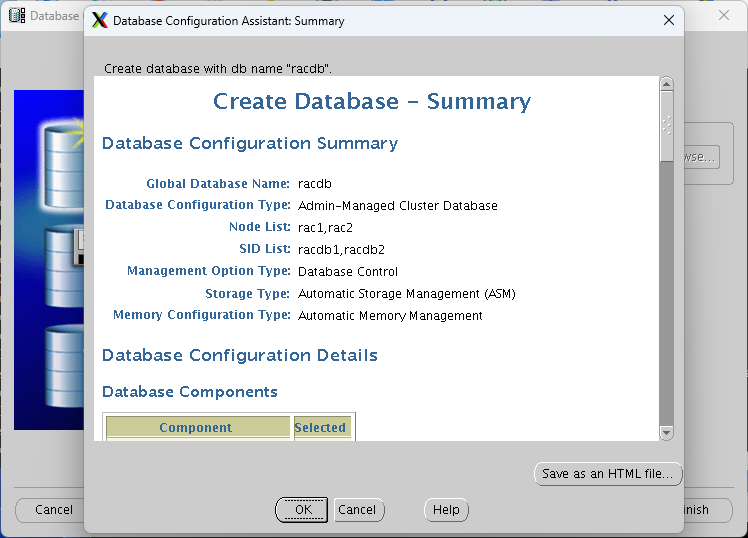Screen dimensions: 748x538
Task: Click the Selected table column header
Action: click(323, 427)
